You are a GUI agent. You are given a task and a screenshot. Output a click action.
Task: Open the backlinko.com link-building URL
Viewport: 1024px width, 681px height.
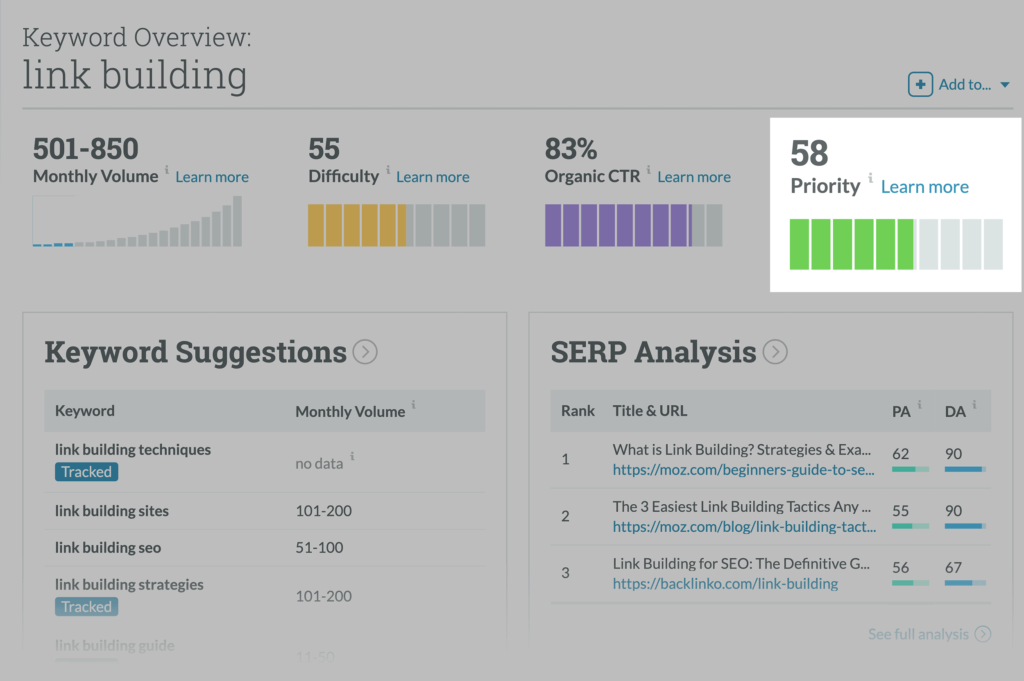[725, 584]
